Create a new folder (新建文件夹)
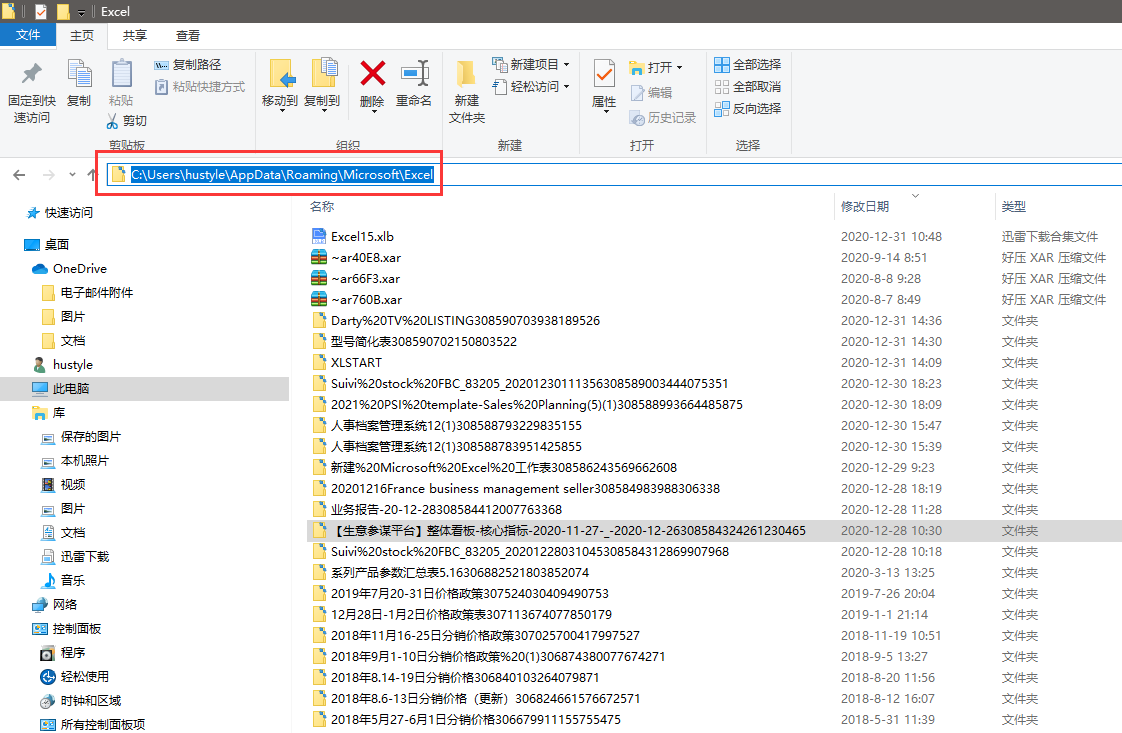Image resolution: width=1122 pixels, height=733 pixels. pyautogui.click(x=467, y=92)
